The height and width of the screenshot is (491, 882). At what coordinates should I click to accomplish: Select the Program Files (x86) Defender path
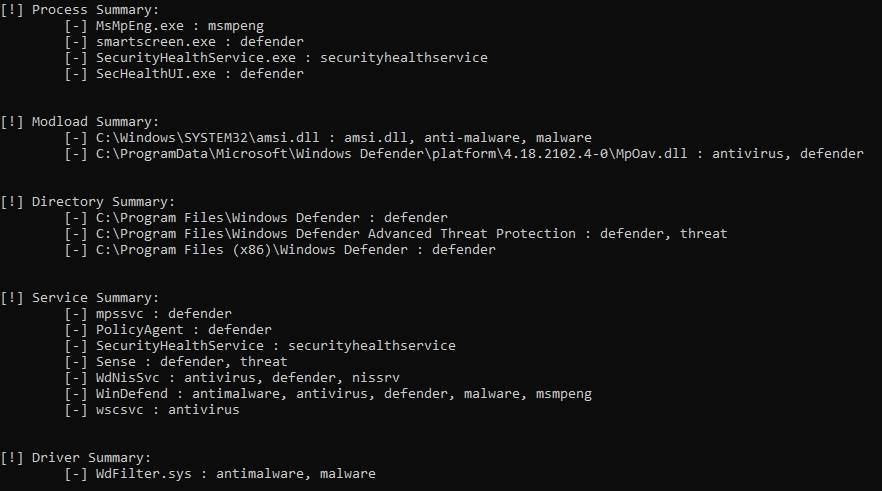click(295, 250)
